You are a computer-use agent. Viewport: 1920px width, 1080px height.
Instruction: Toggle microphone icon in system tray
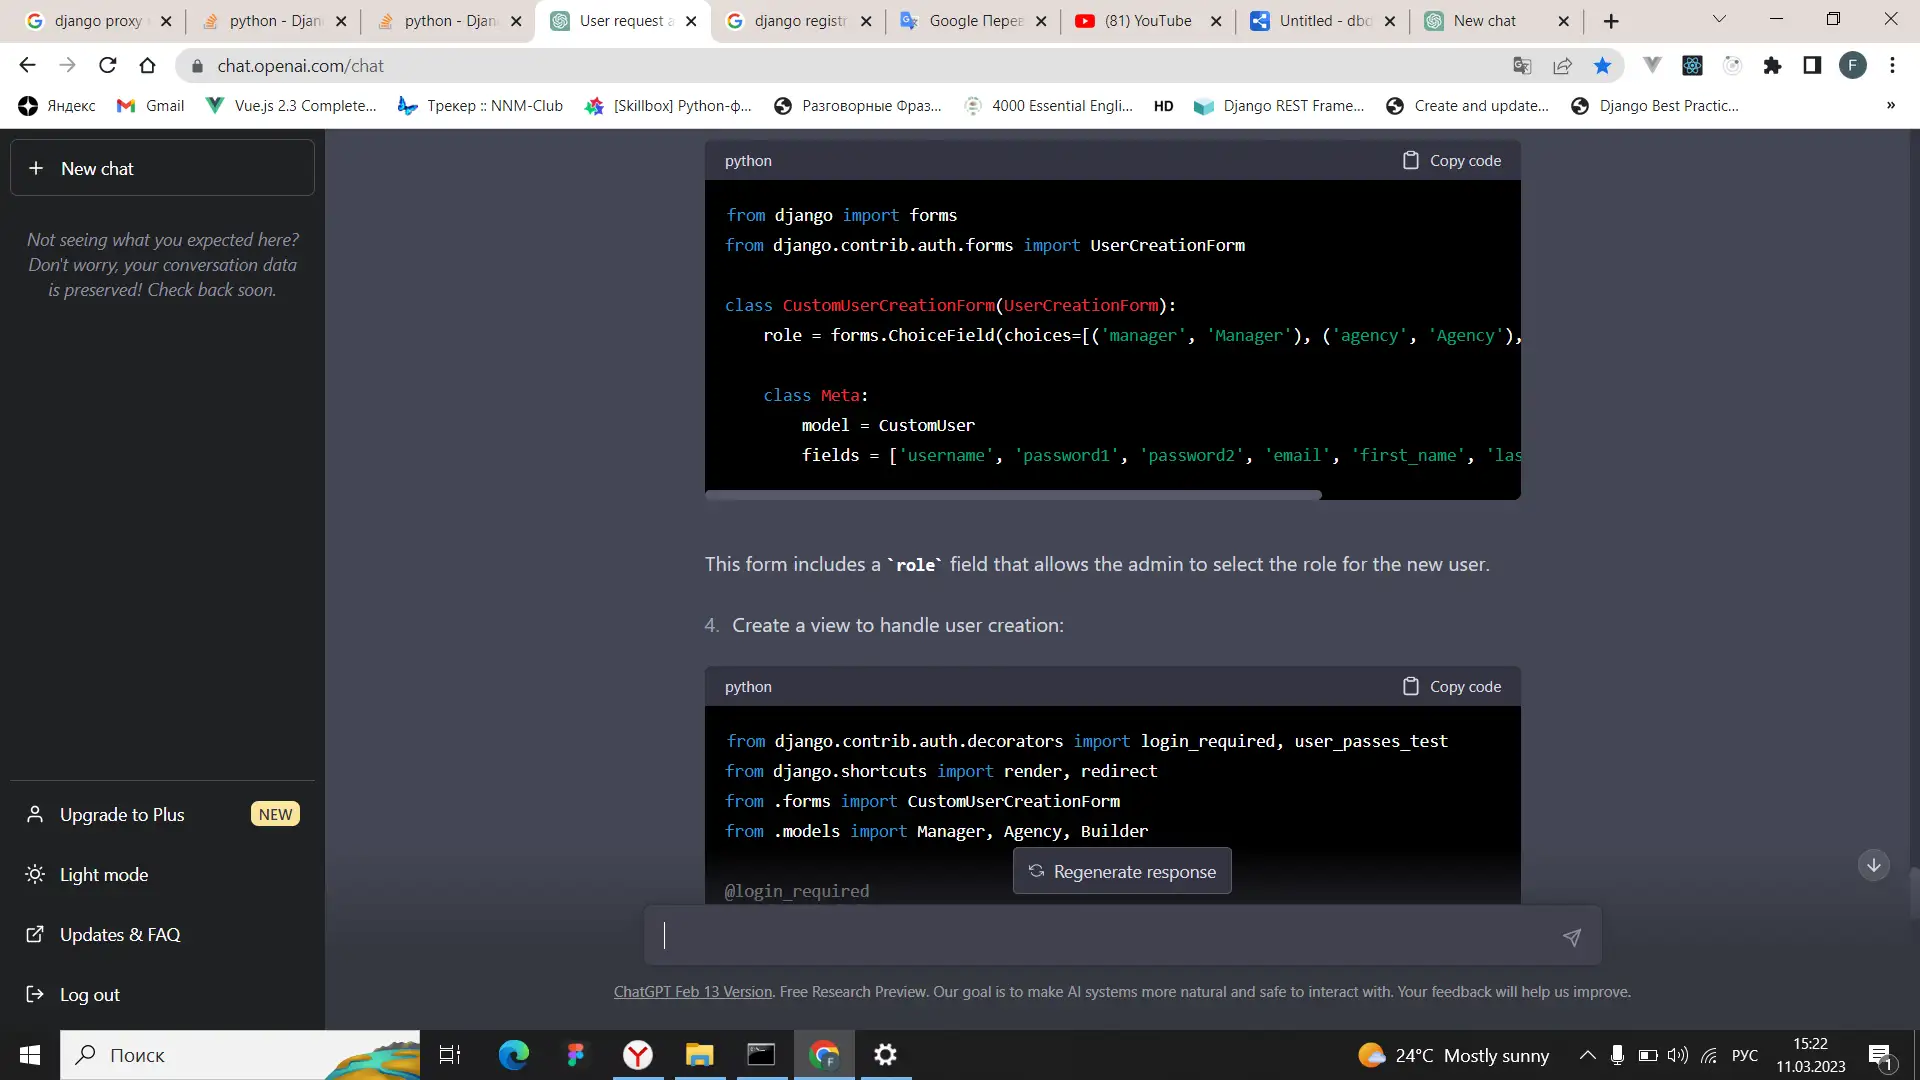[1617, 1055]
